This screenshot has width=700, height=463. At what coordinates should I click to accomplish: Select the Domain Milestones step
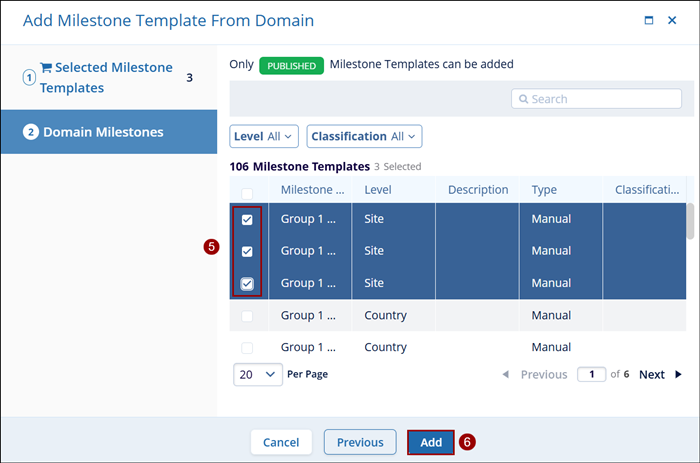[x=103, y=132]
